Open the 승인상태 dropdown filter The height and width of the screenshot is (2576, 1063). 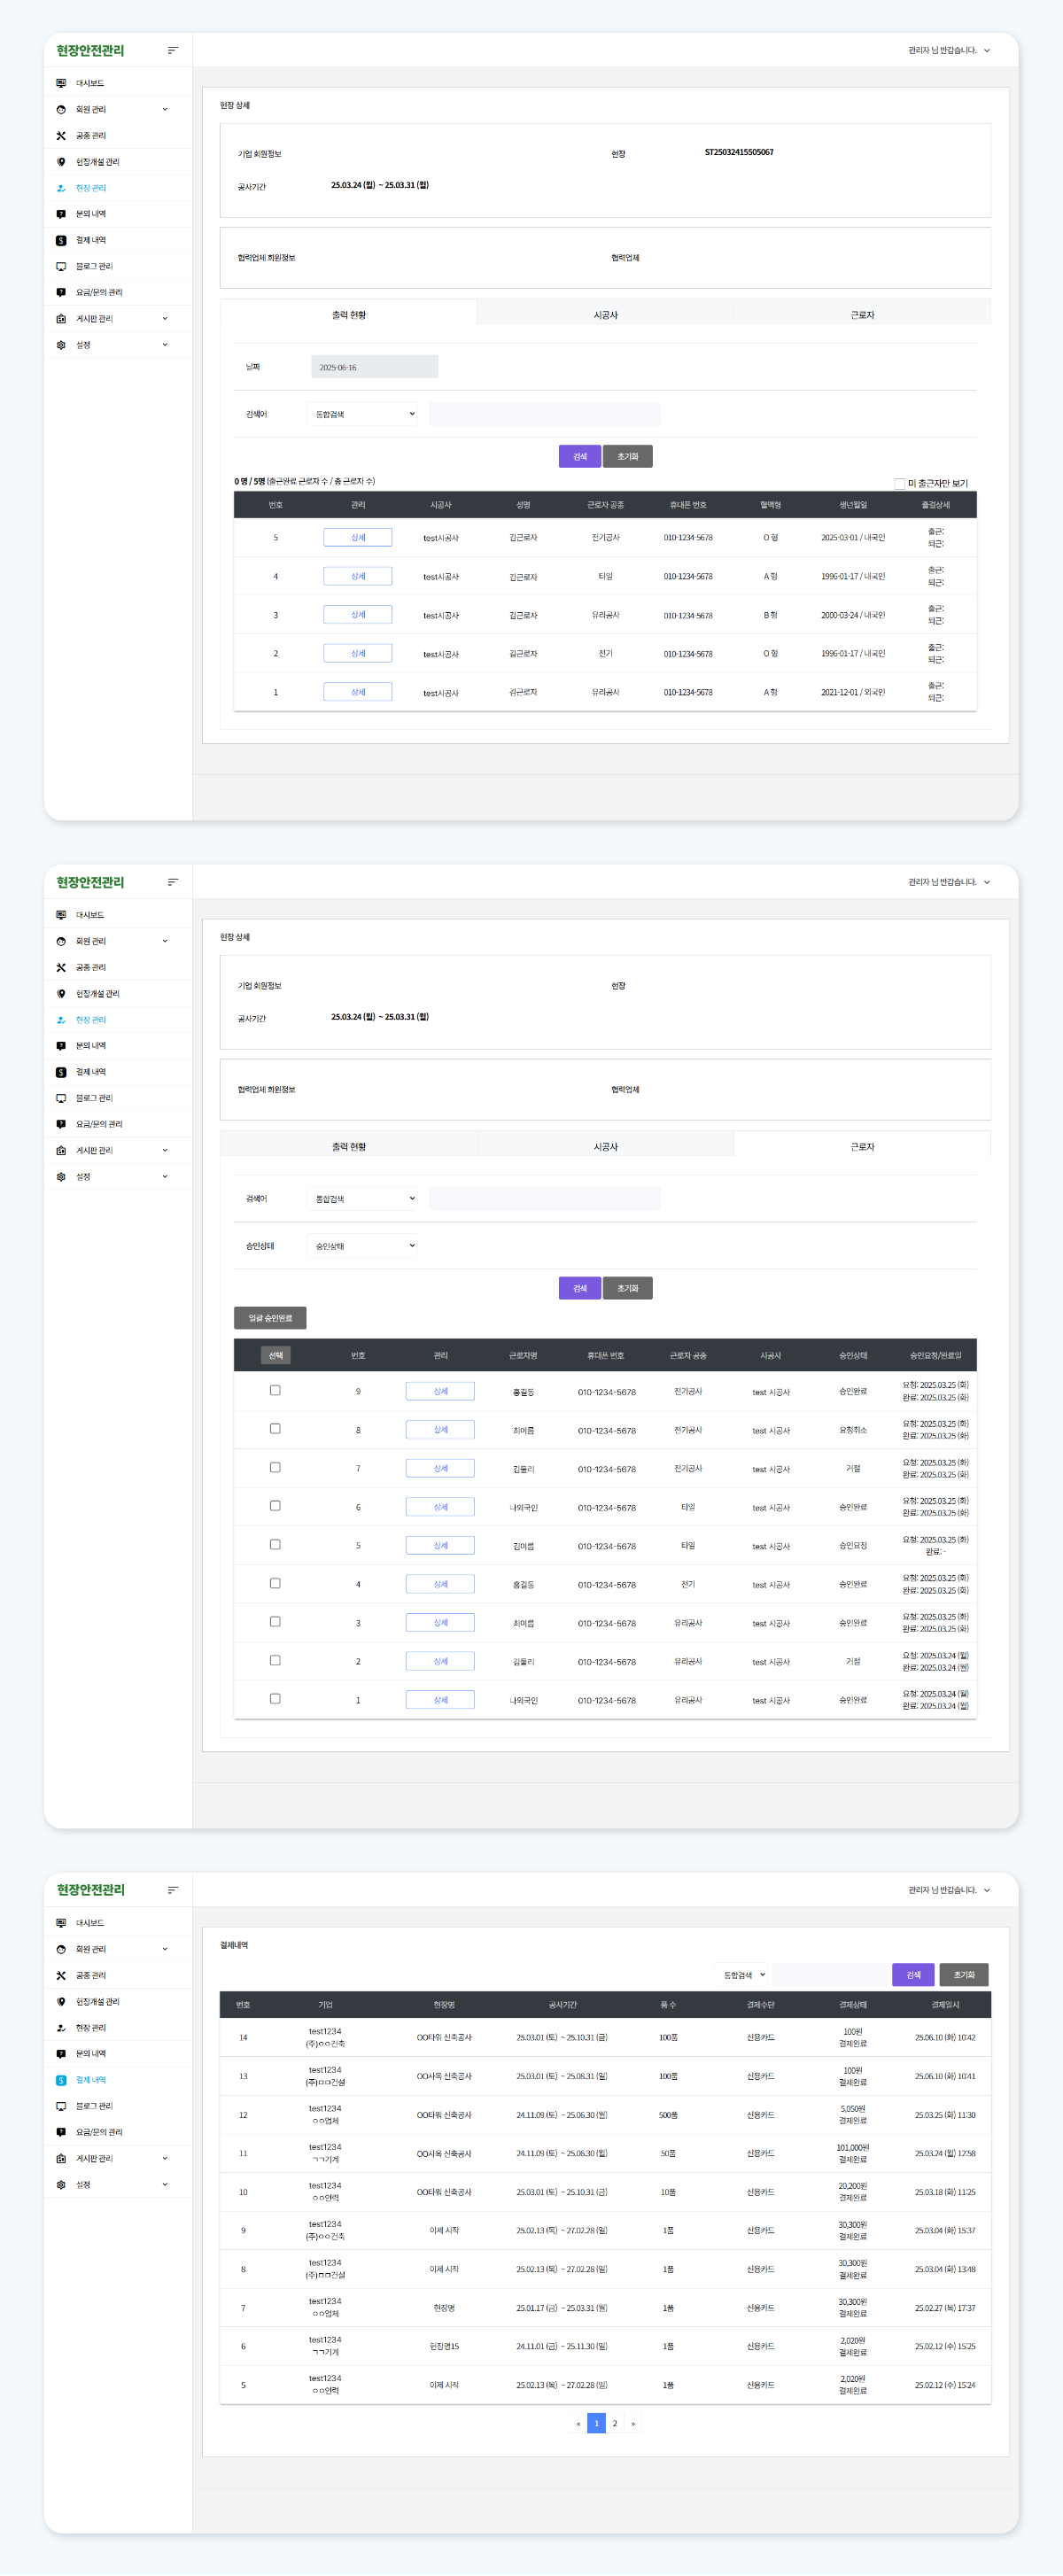363,1246
